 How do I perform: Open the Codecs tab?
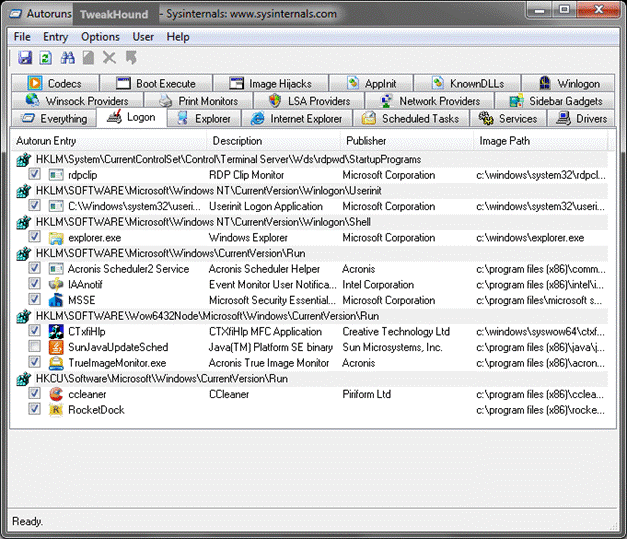pyautogui.click(x=55, y=84)
